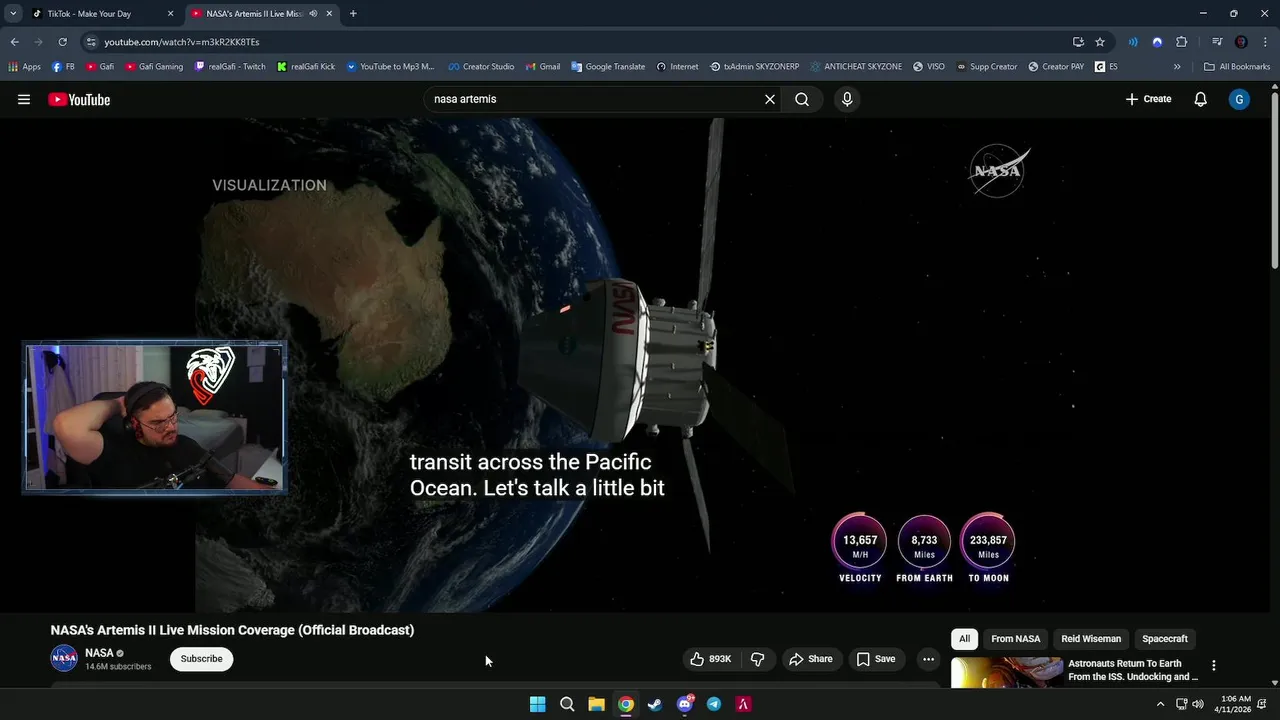Viewport: 1280px width, 720px height.
Task: Select the All filter chip
Action: [x=964, y=639]
